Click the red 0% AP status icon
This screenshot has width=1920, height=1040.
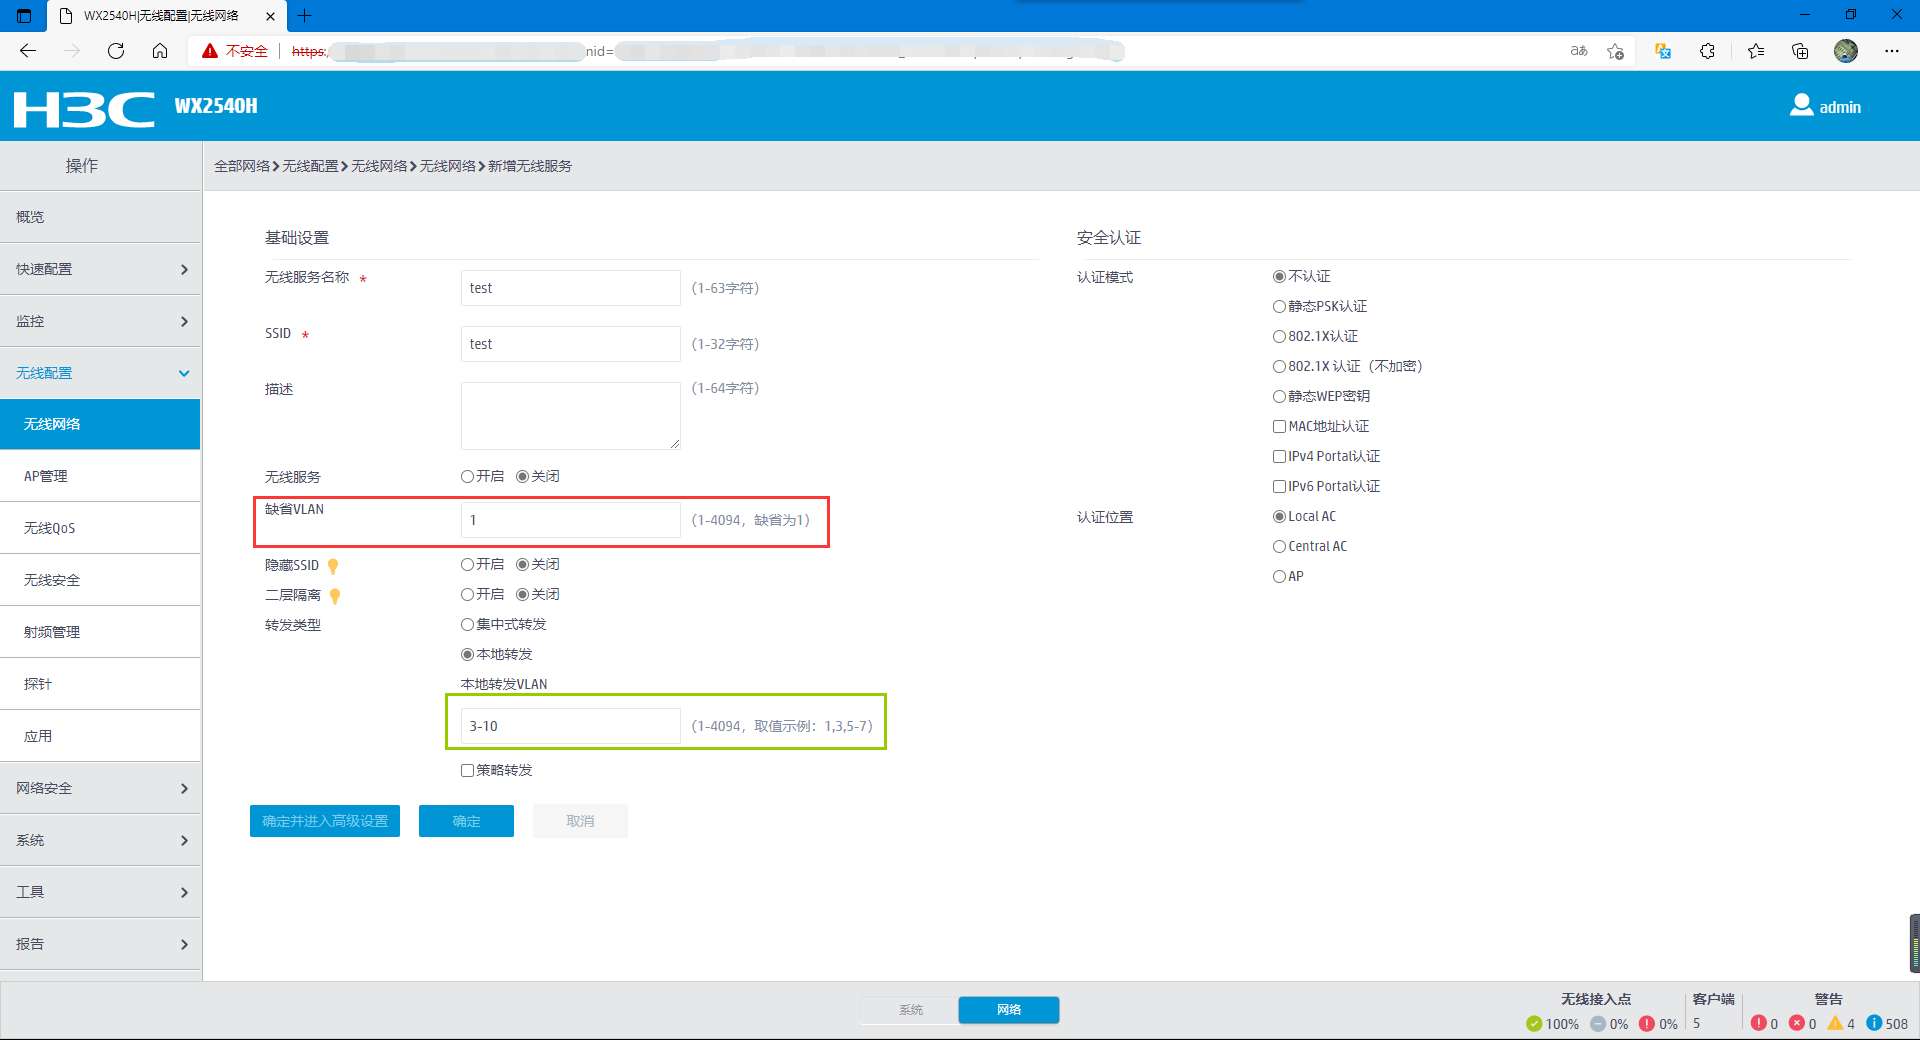pyautogui.click(x=1647, y=1023)
